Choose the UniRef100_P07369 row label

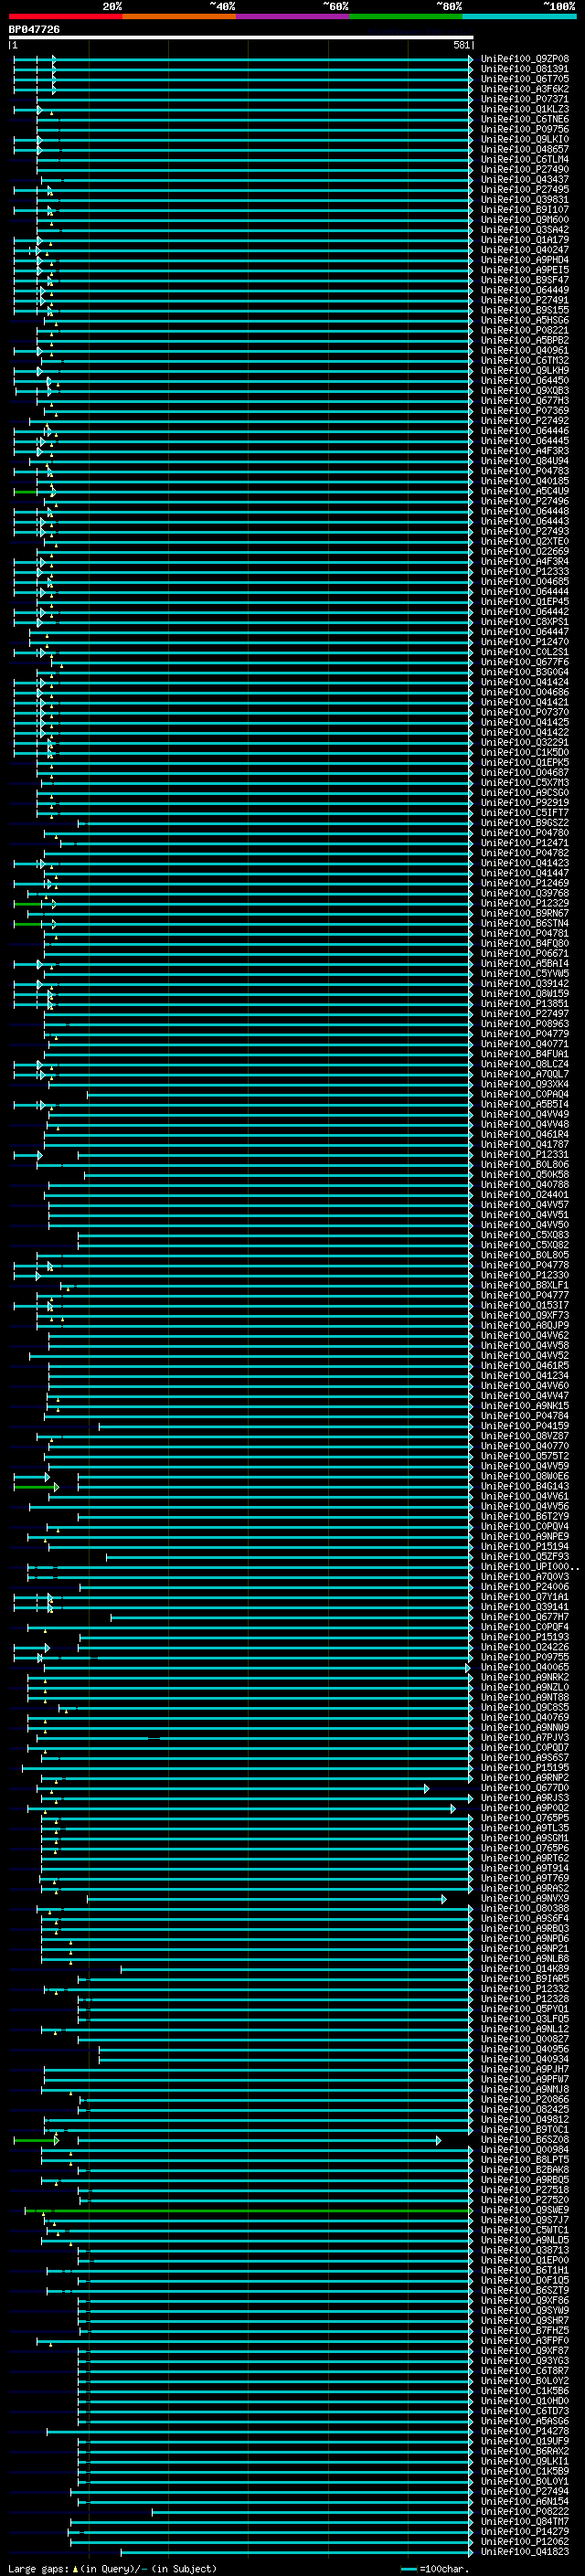click(x=525, y=410)
